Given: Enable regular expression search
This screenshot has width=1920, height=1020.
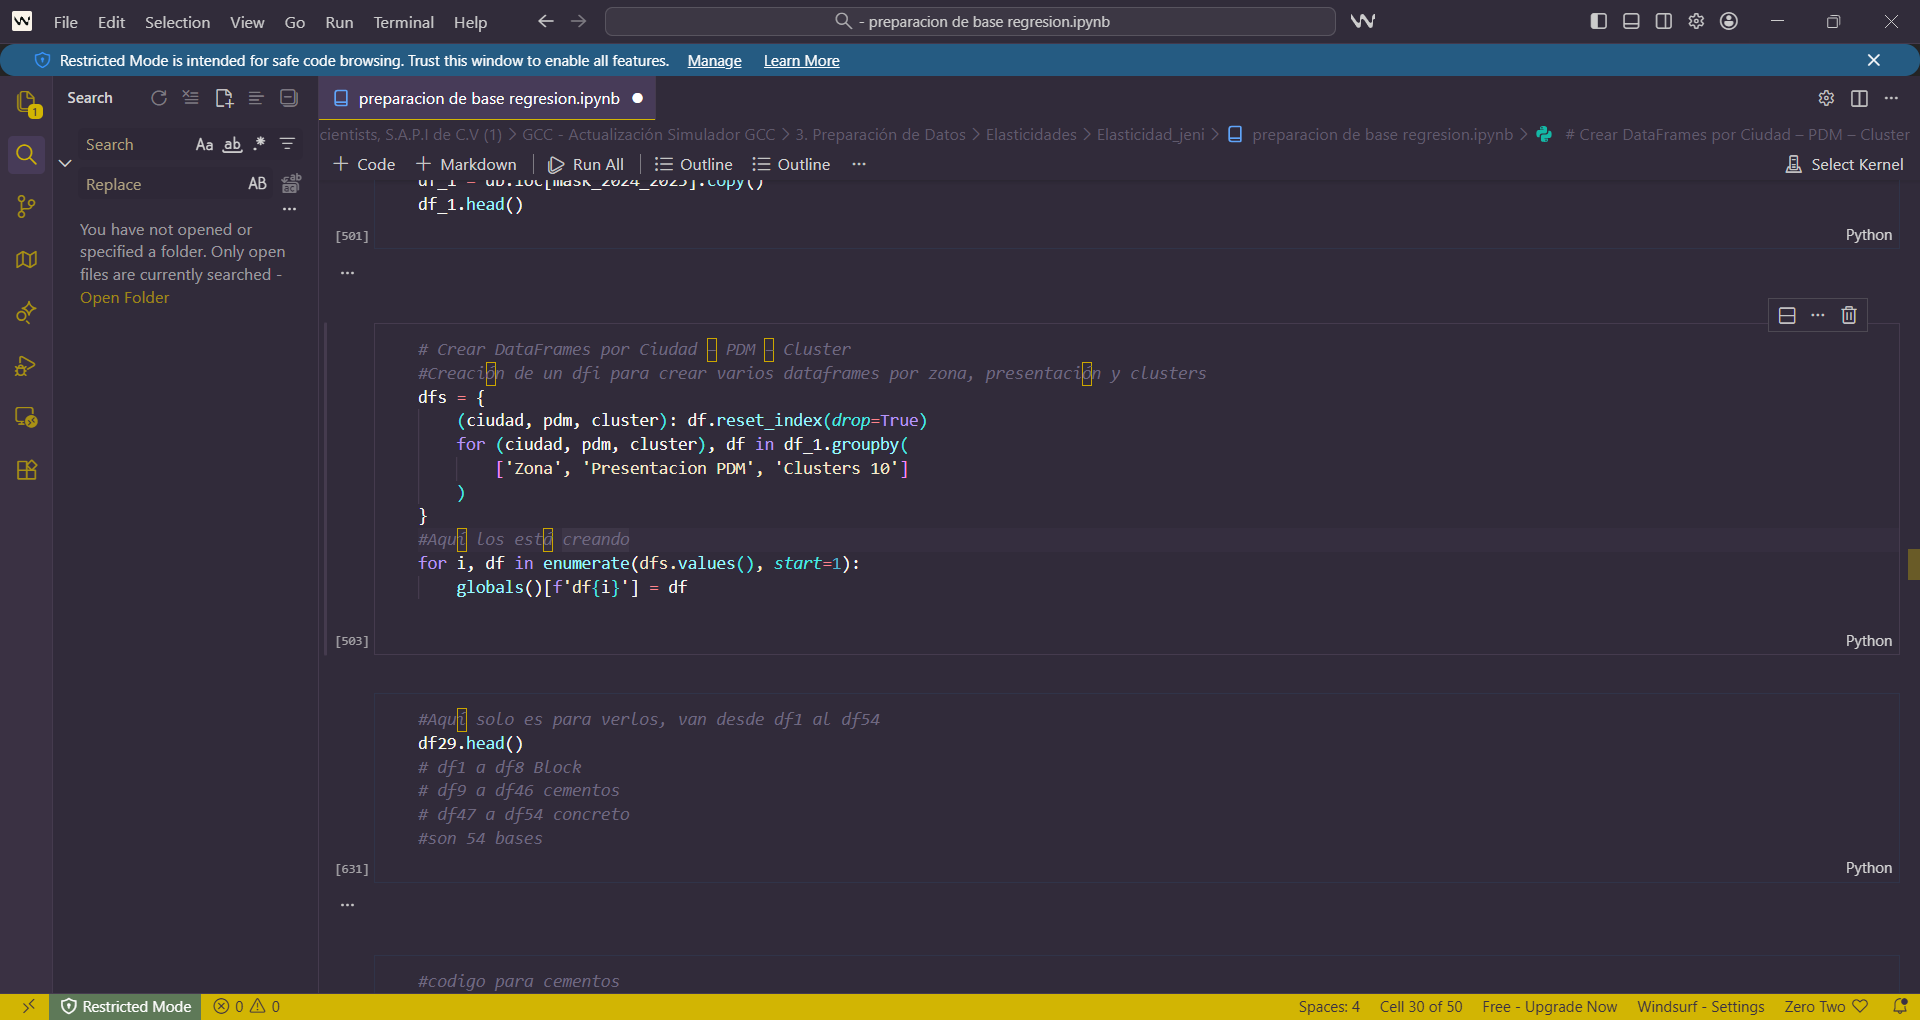Looking at the screenshot, I should 258,145.
